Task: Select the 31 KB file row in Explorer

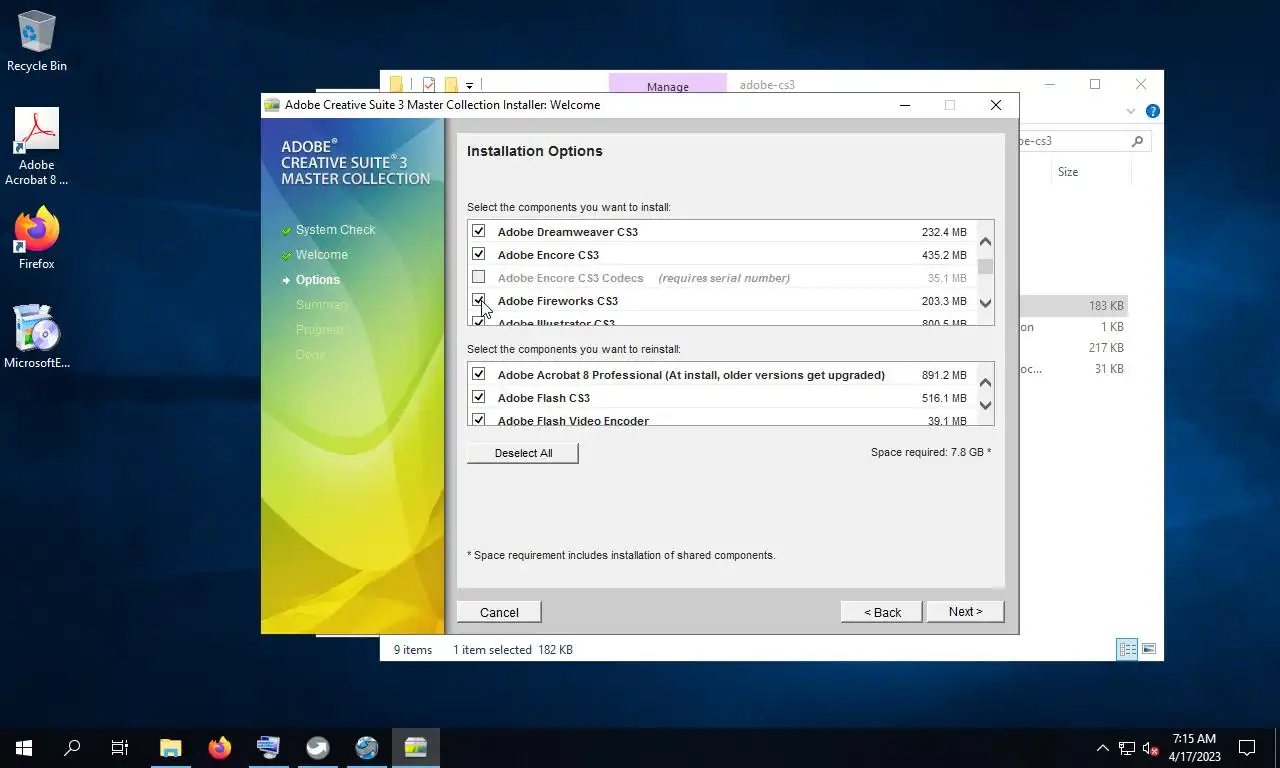Action: click(1072, 369)
